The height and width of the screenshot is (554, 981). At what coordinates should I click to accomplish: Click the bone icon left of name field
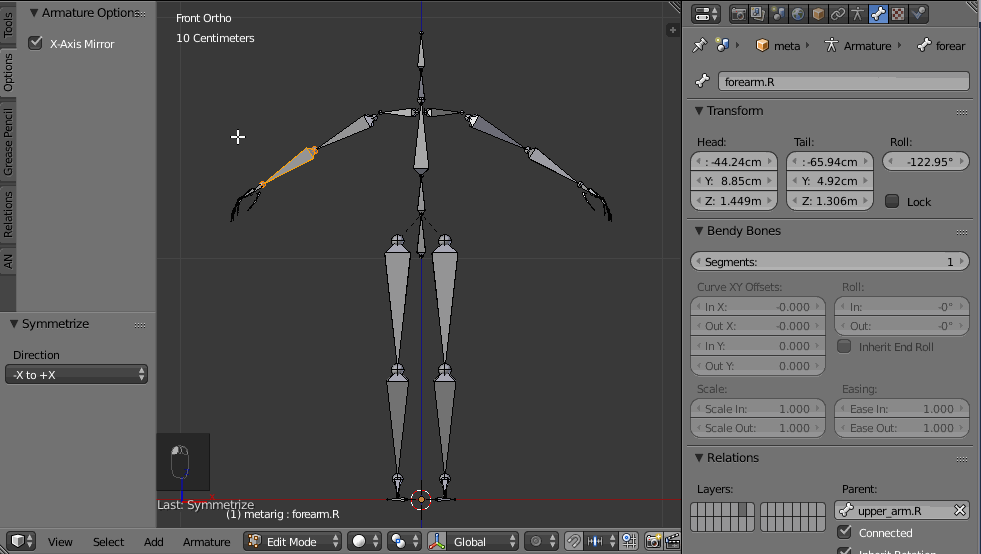tap(703, 81)
